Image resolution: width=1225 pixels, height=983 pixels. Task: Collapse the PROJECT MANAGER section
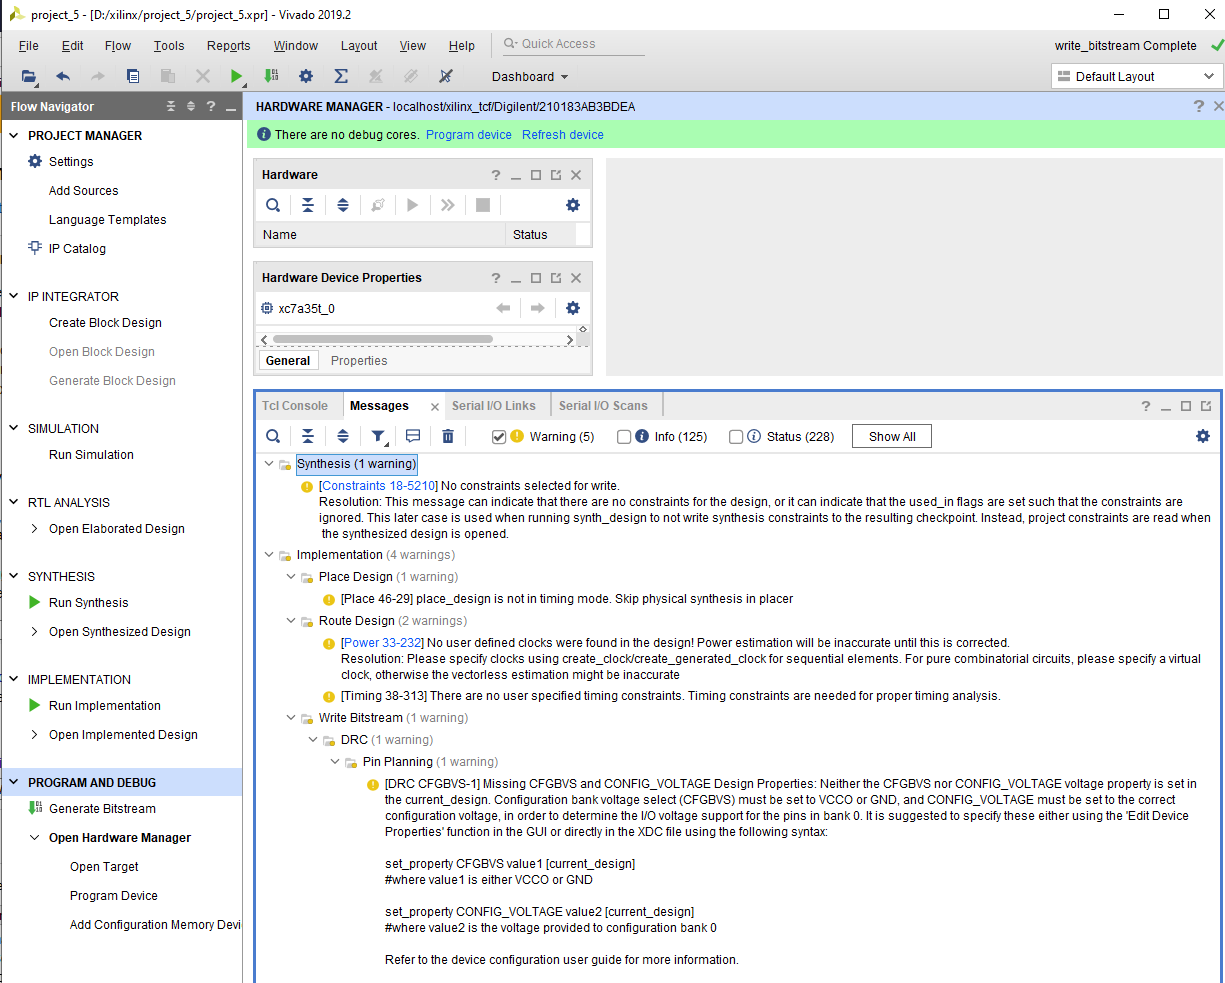14,135
